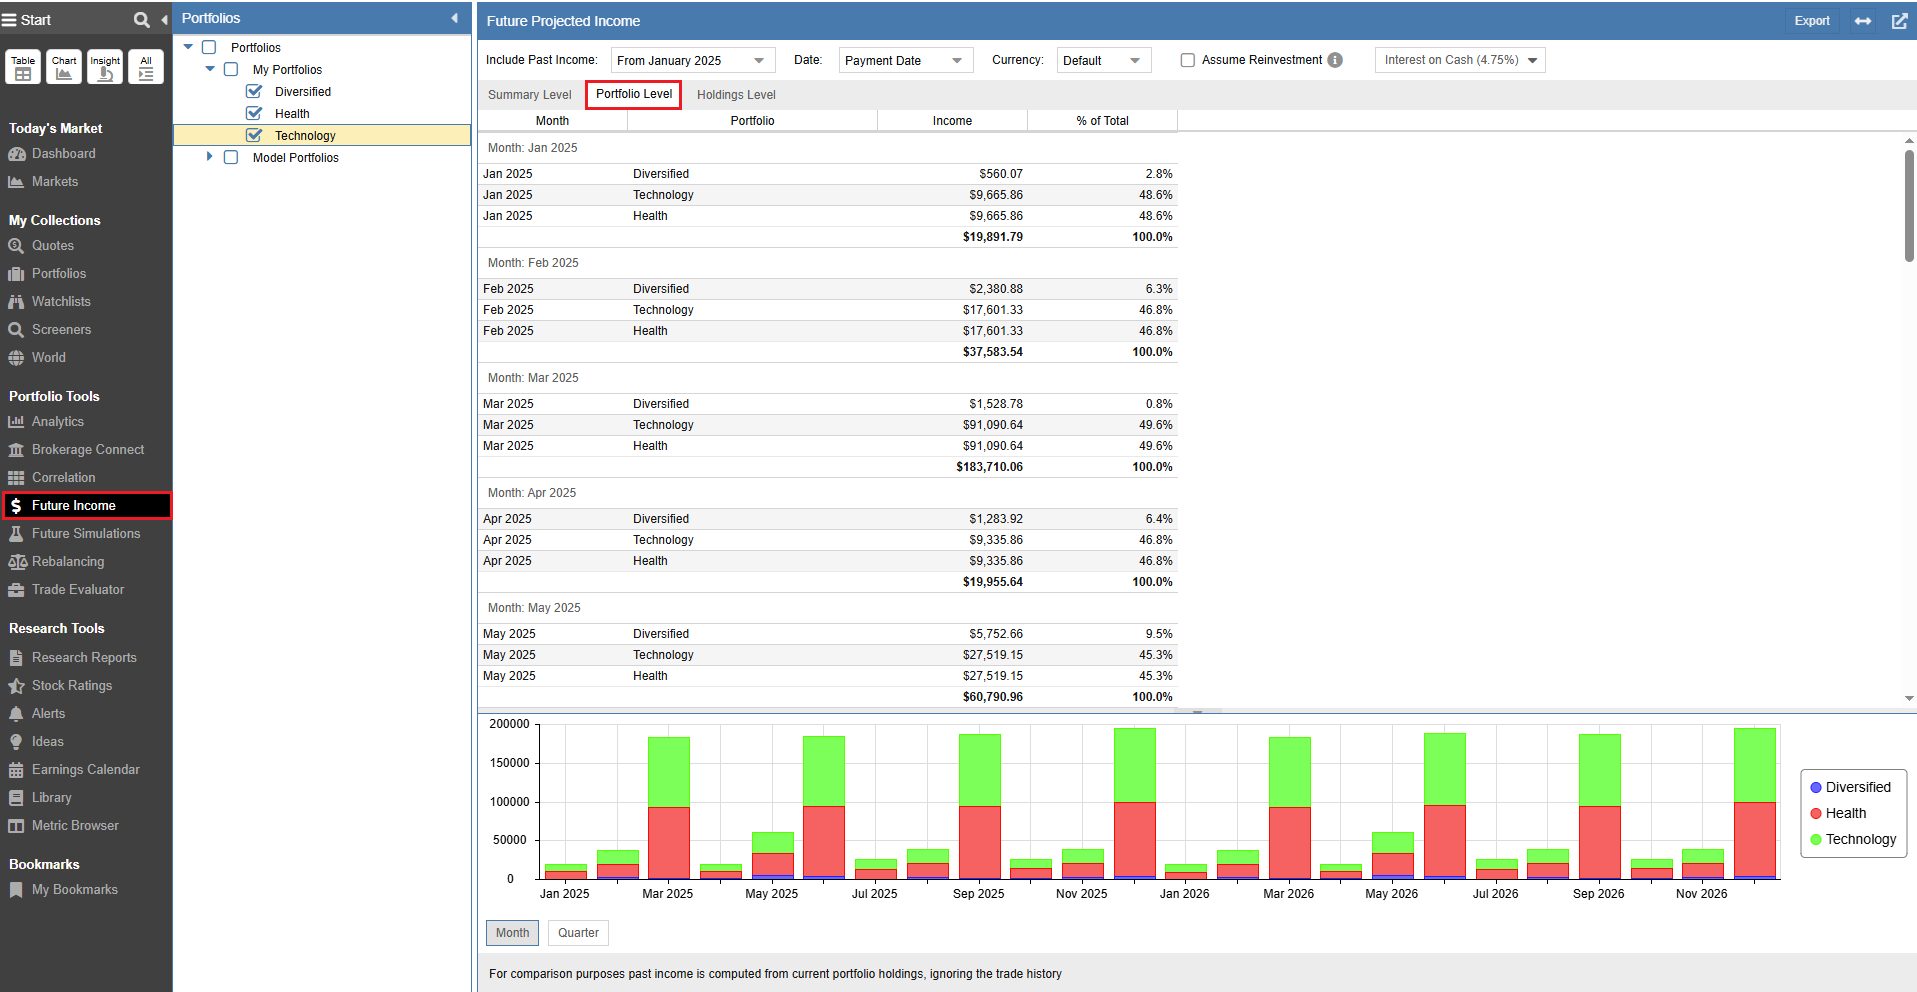Open the Include Past Income dropdown

692,61
